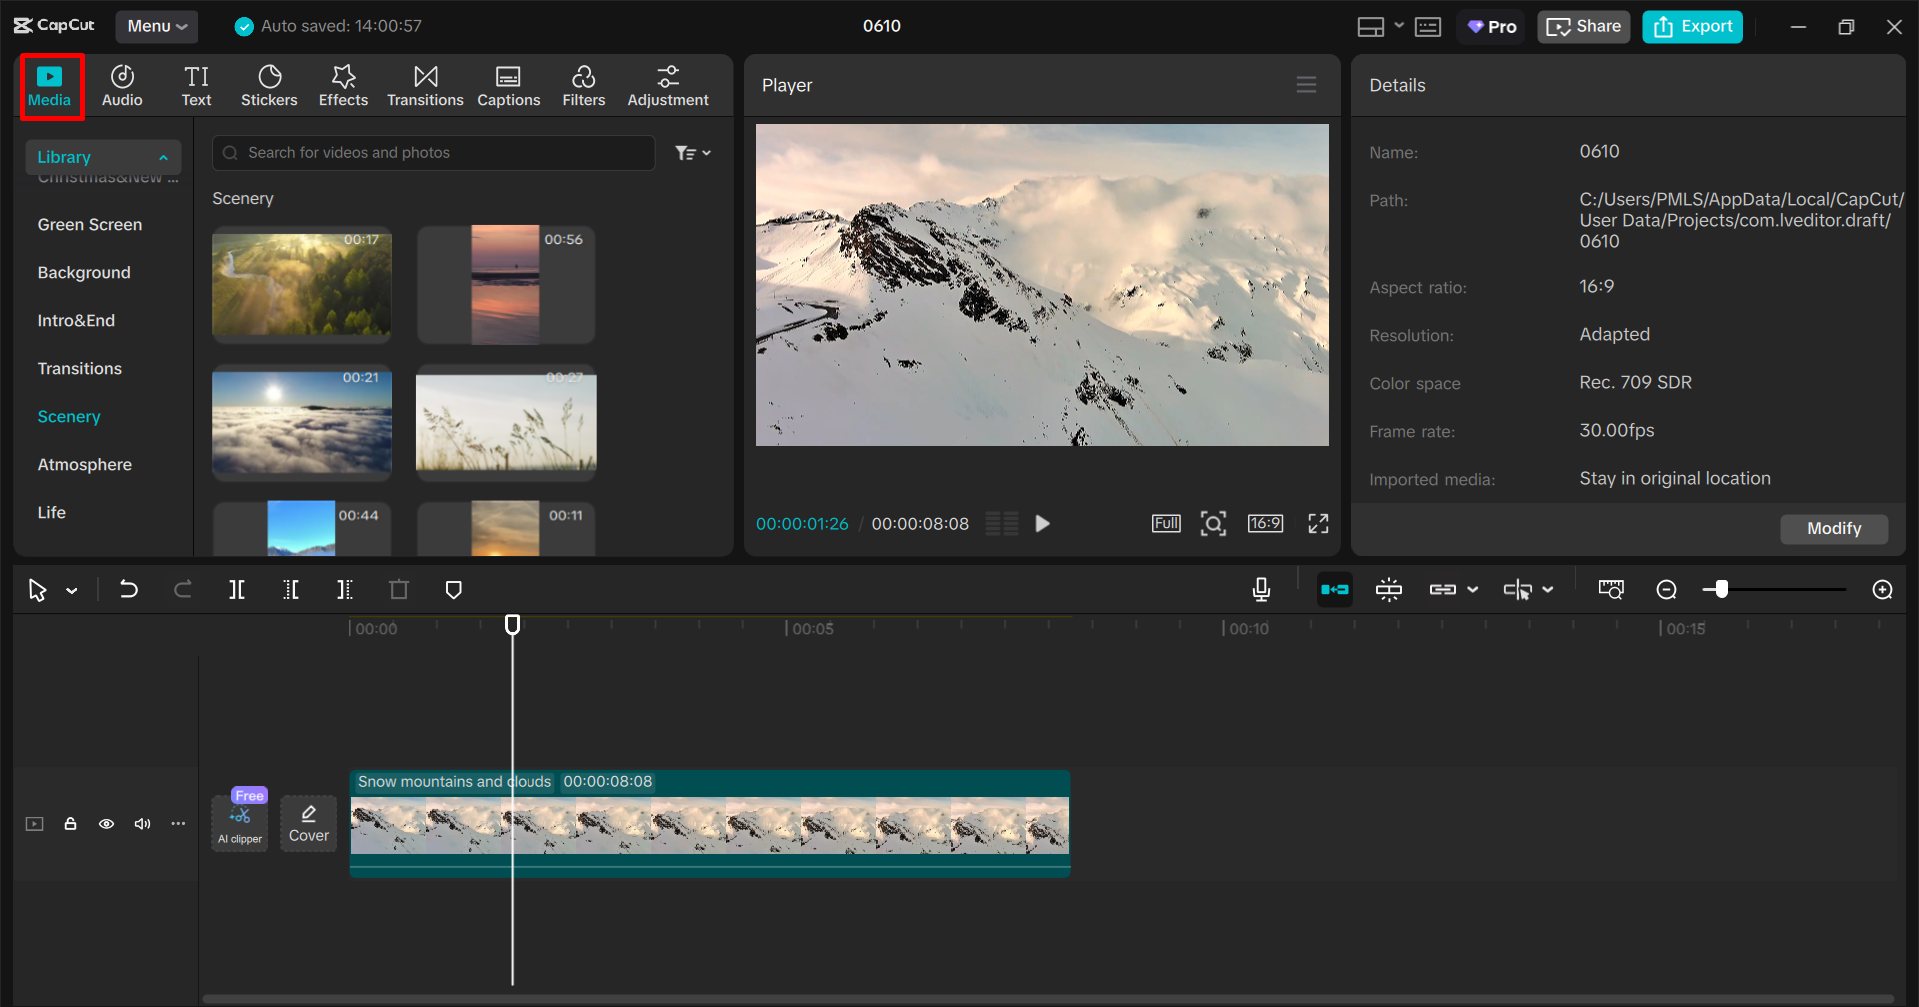Zoom the timeline out with the magnifier icon

click(1665, 589)
